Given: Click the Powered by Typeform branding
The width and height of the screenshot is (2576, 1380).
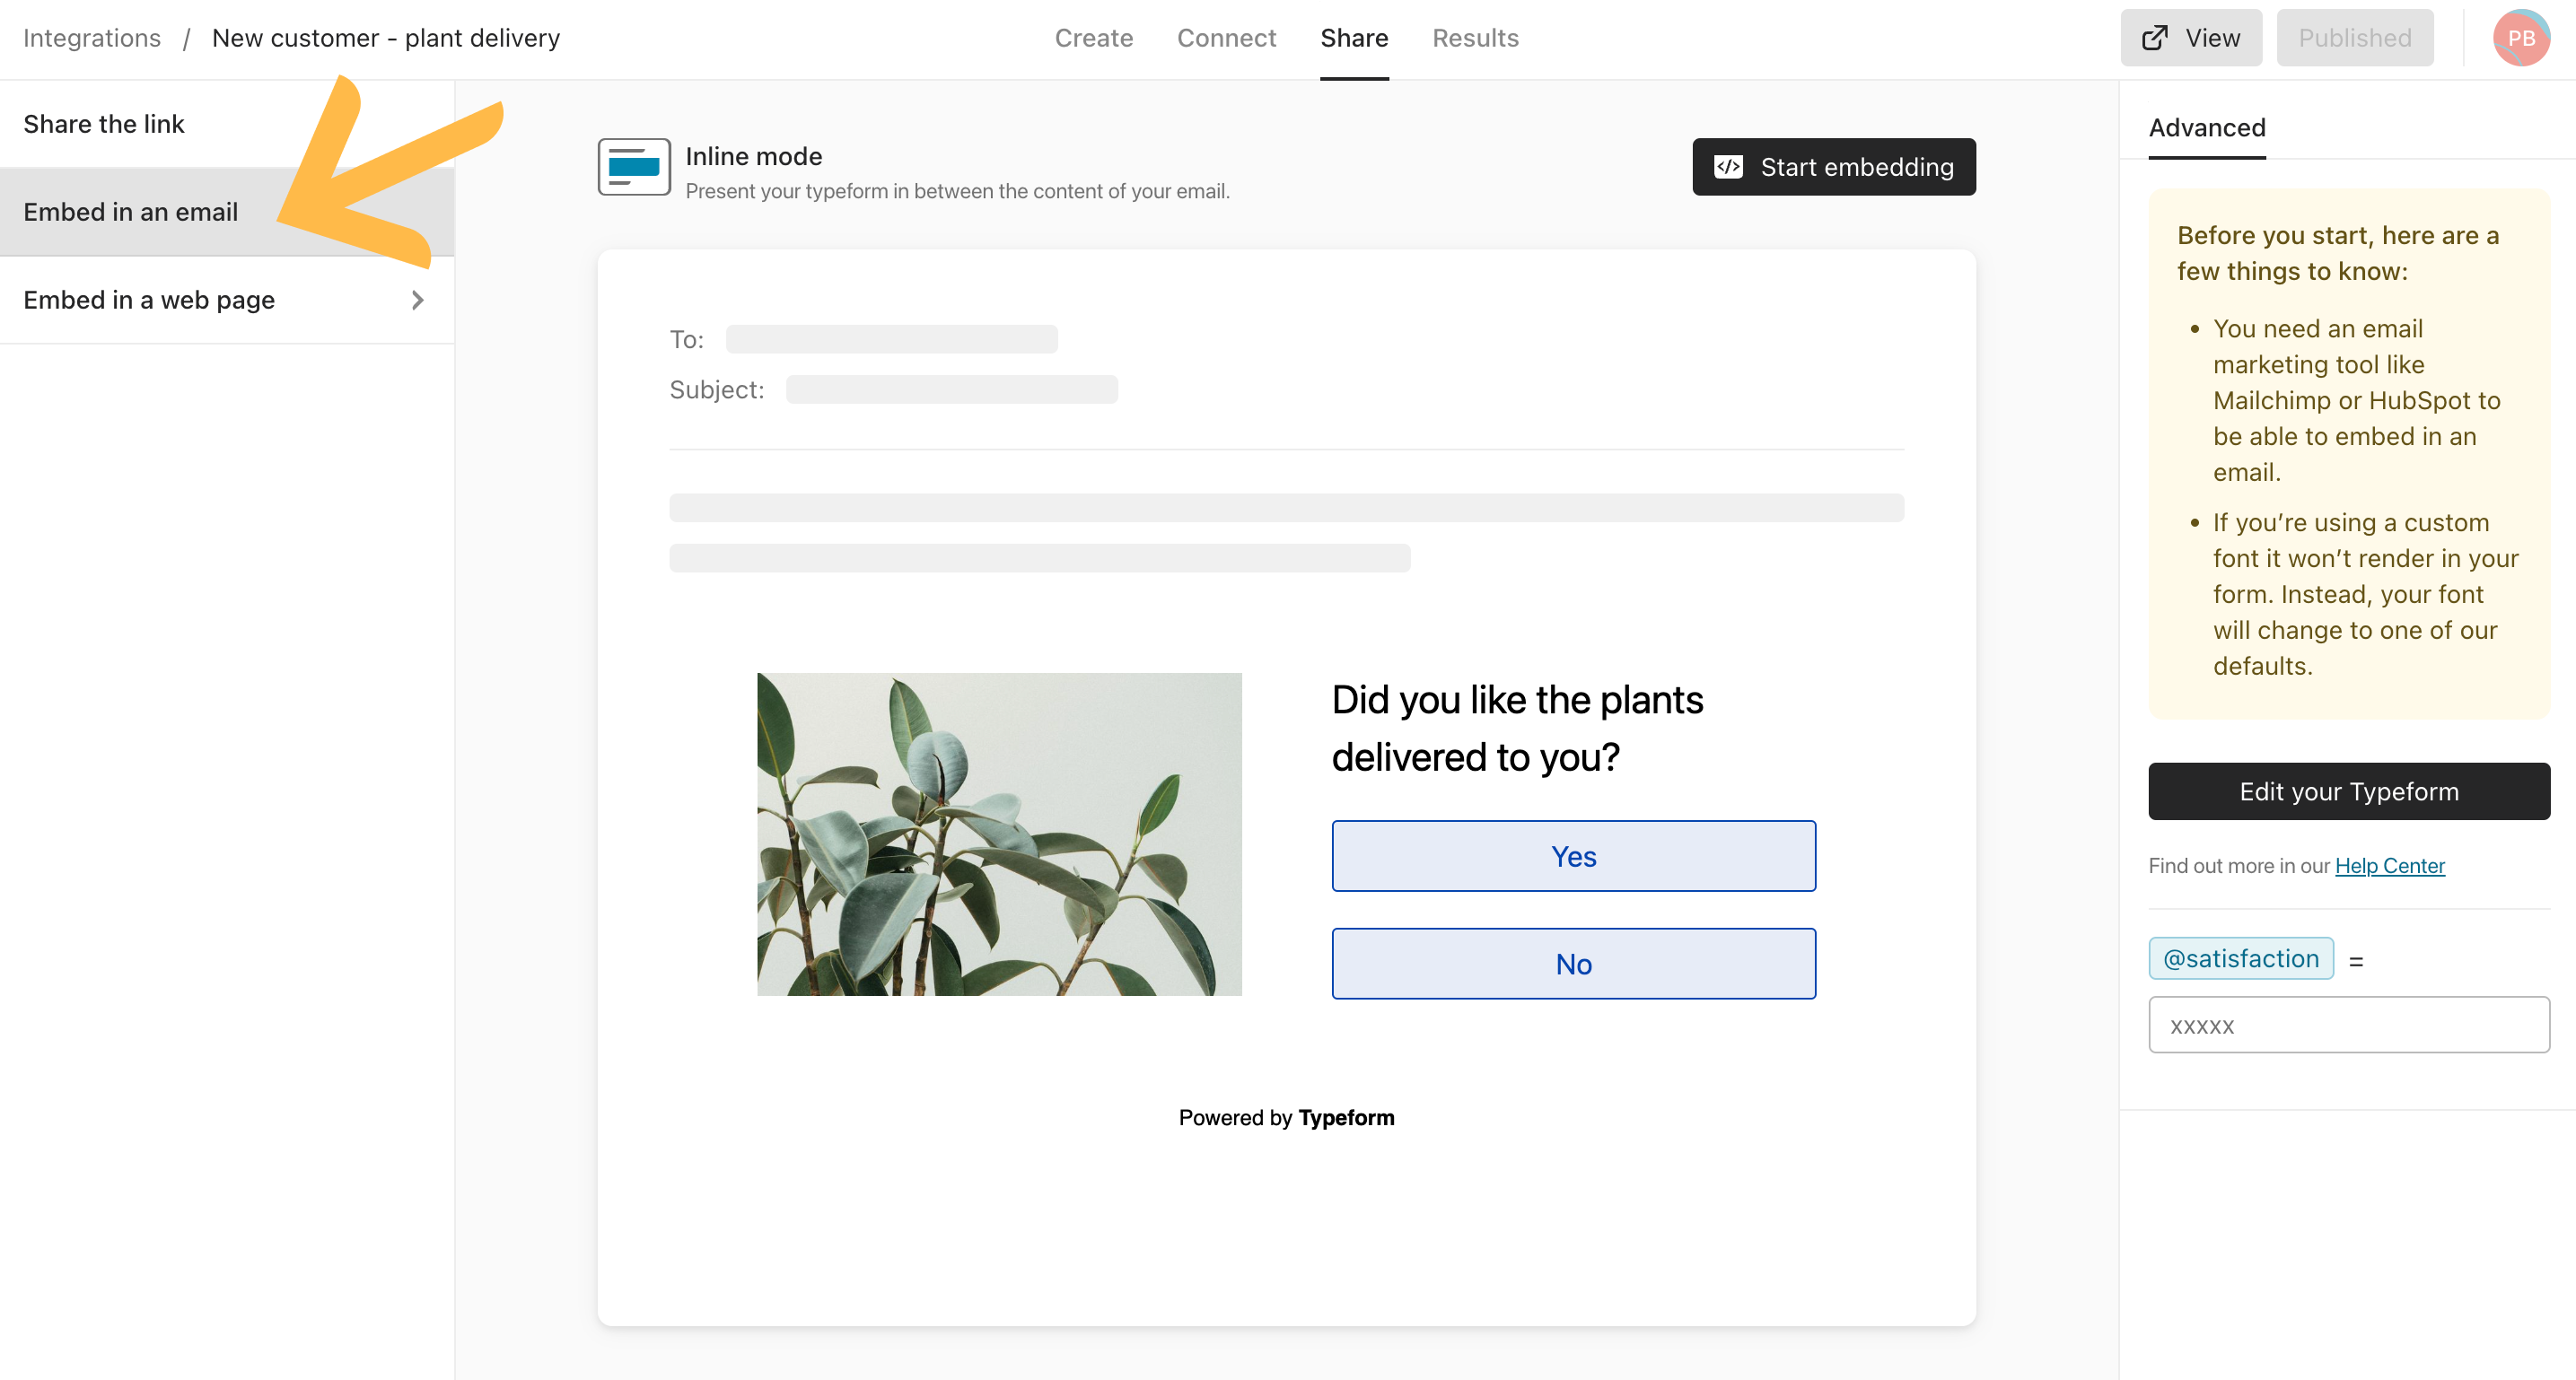Looking at the screenshot, I should click(1286, 1117).
